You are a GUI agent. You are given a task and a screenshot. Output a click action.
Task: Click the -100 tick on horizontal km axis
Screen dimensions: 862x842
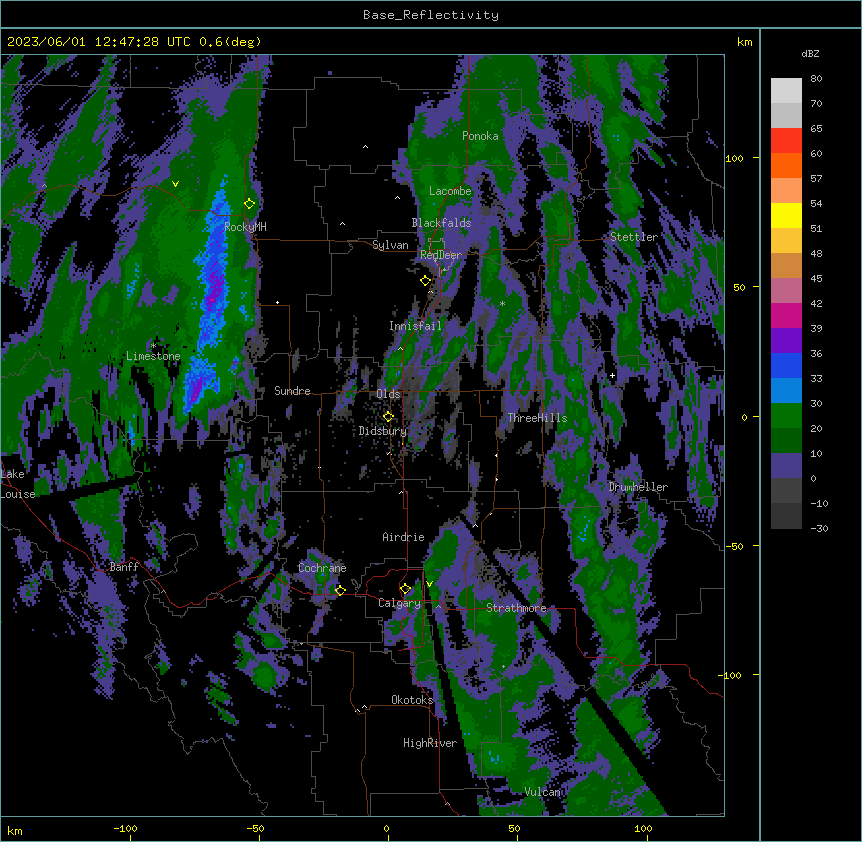125,828
